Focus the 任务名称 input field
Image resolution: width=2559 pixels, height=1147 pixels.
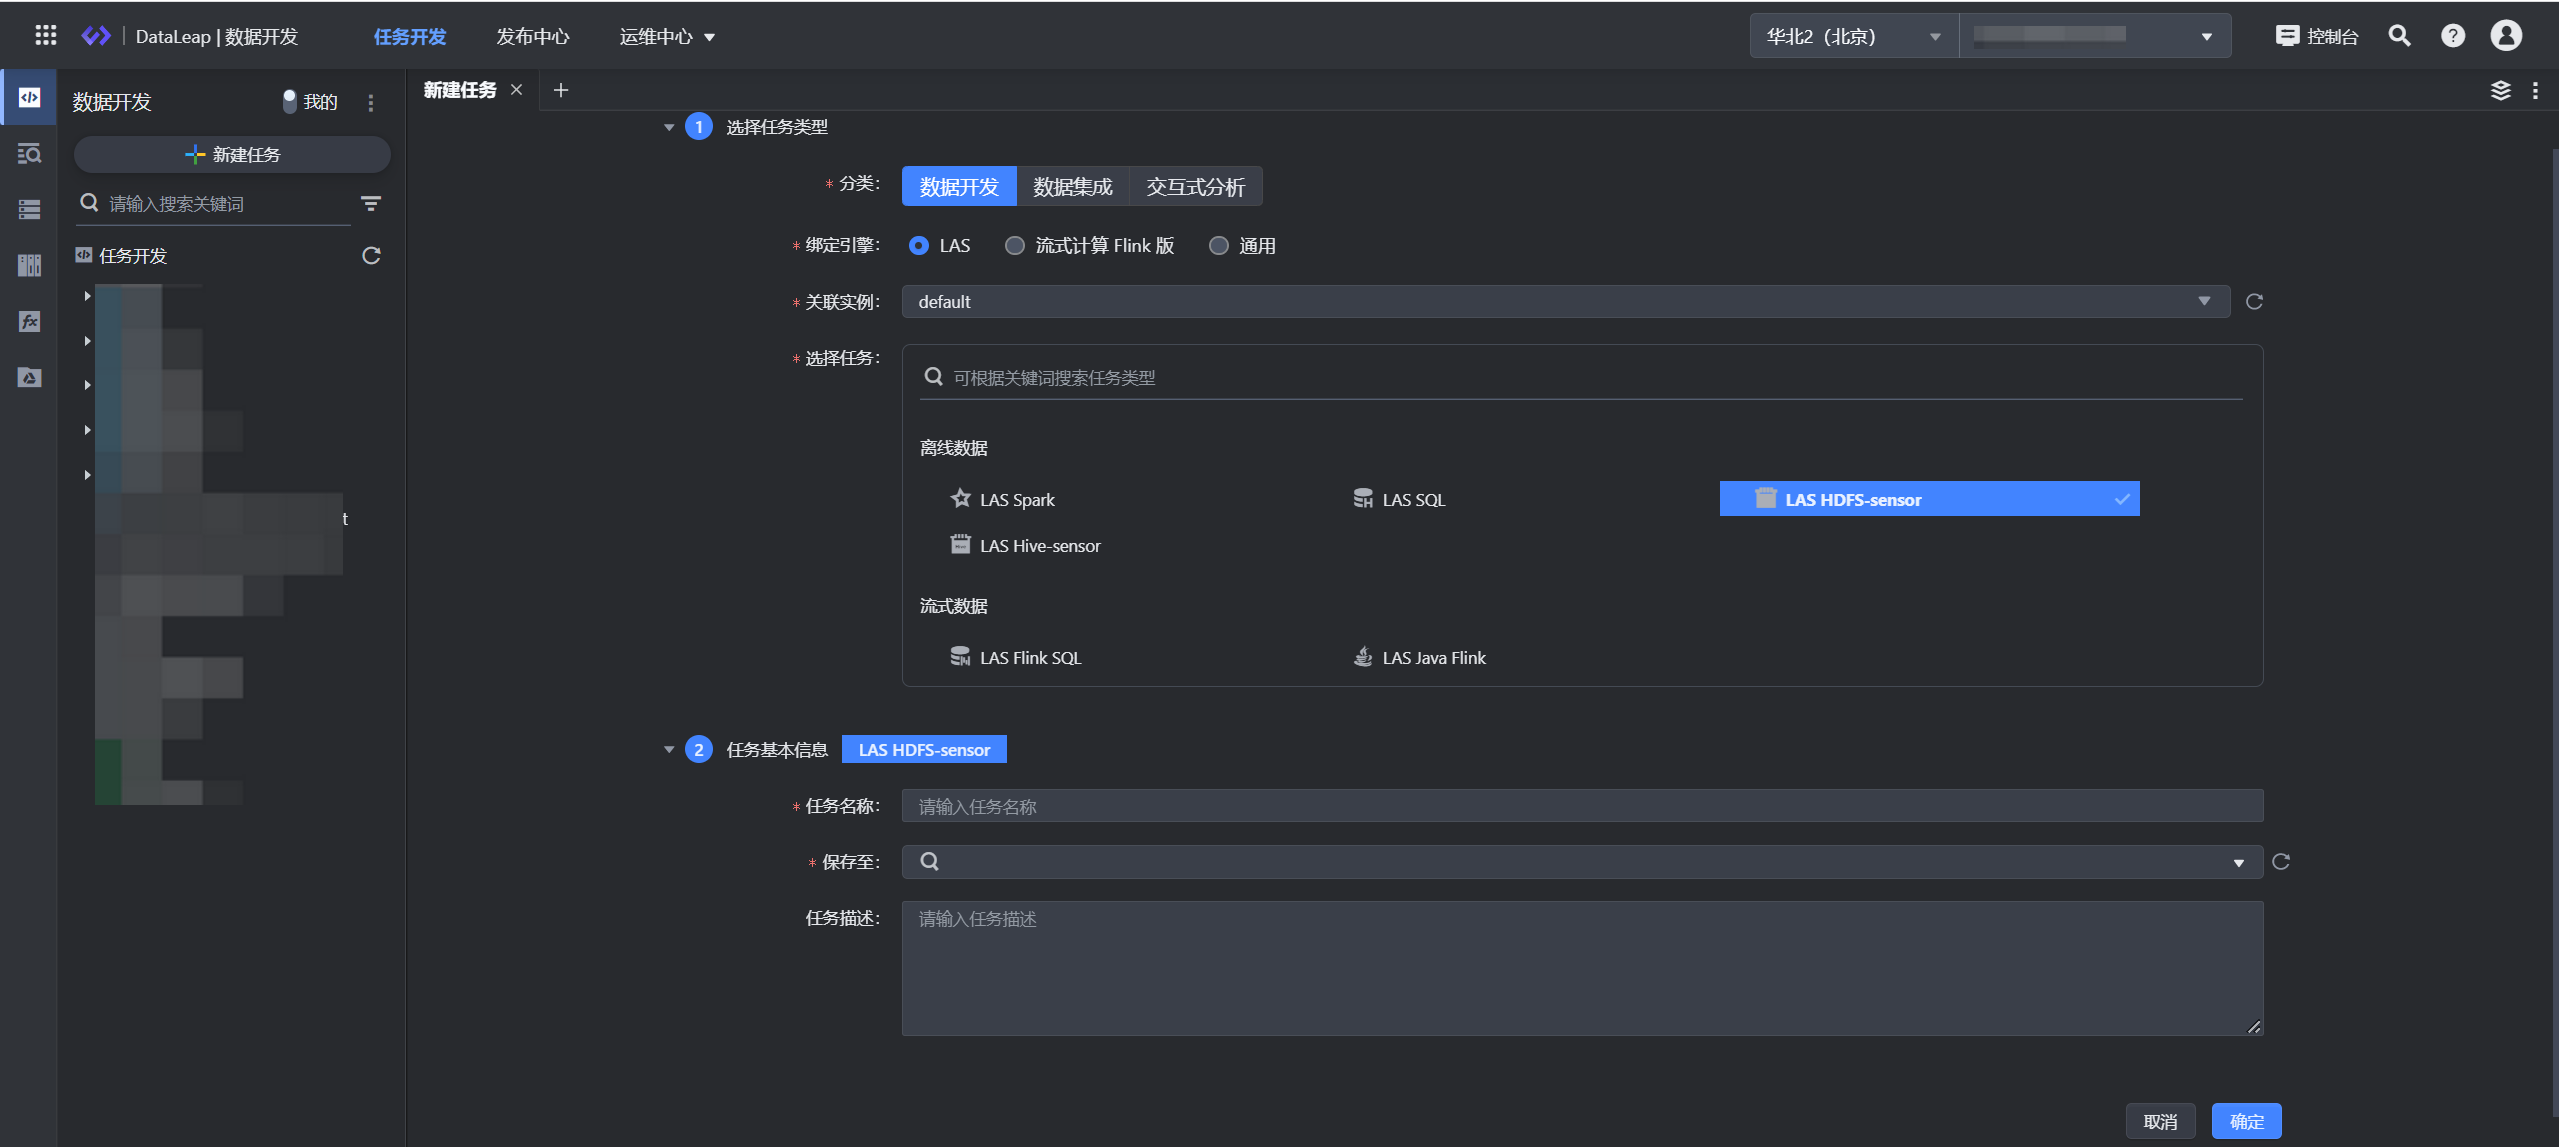click(1582, 806)
